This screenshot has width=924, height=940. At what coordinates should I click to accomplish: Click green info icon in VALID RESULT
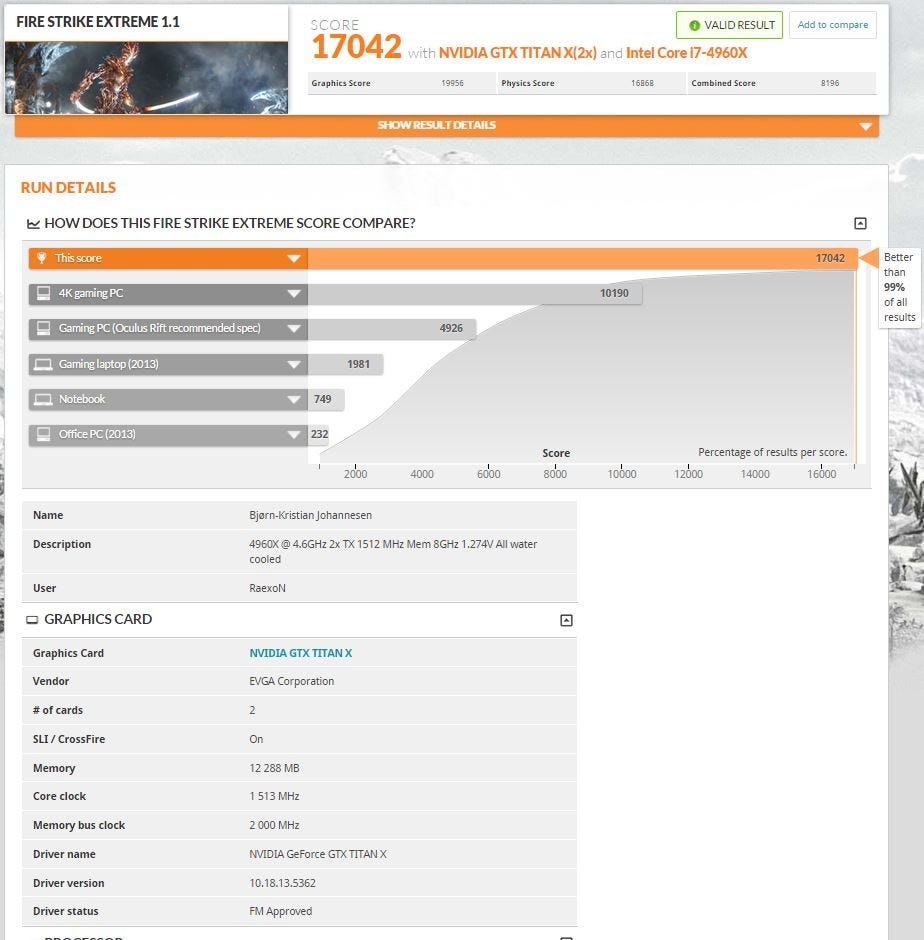click(x=694, y=25)
